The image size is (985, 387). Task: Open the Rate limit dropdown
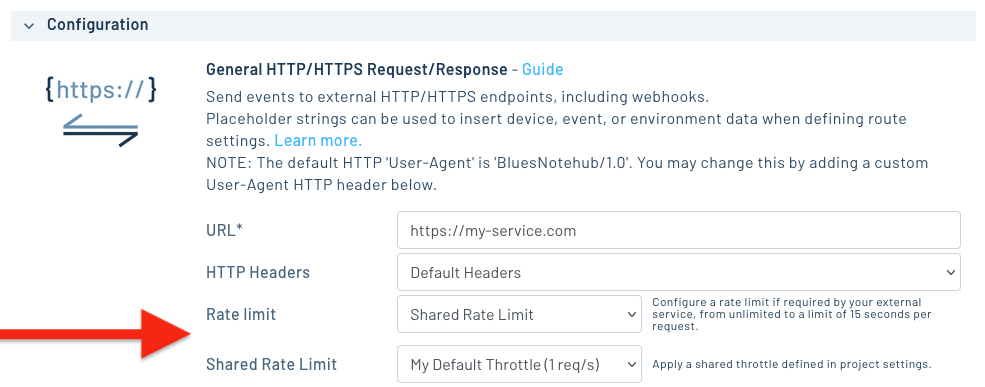pyautogui.click(x=519, y=314)
